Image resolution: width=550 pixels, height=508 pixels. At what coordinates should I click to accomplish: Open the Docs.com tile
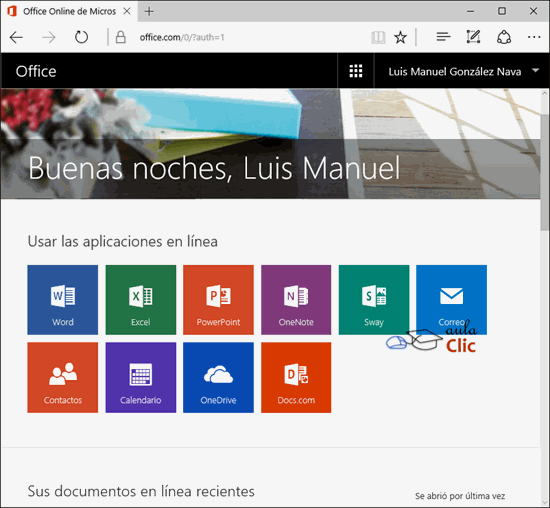coord(296,377)
